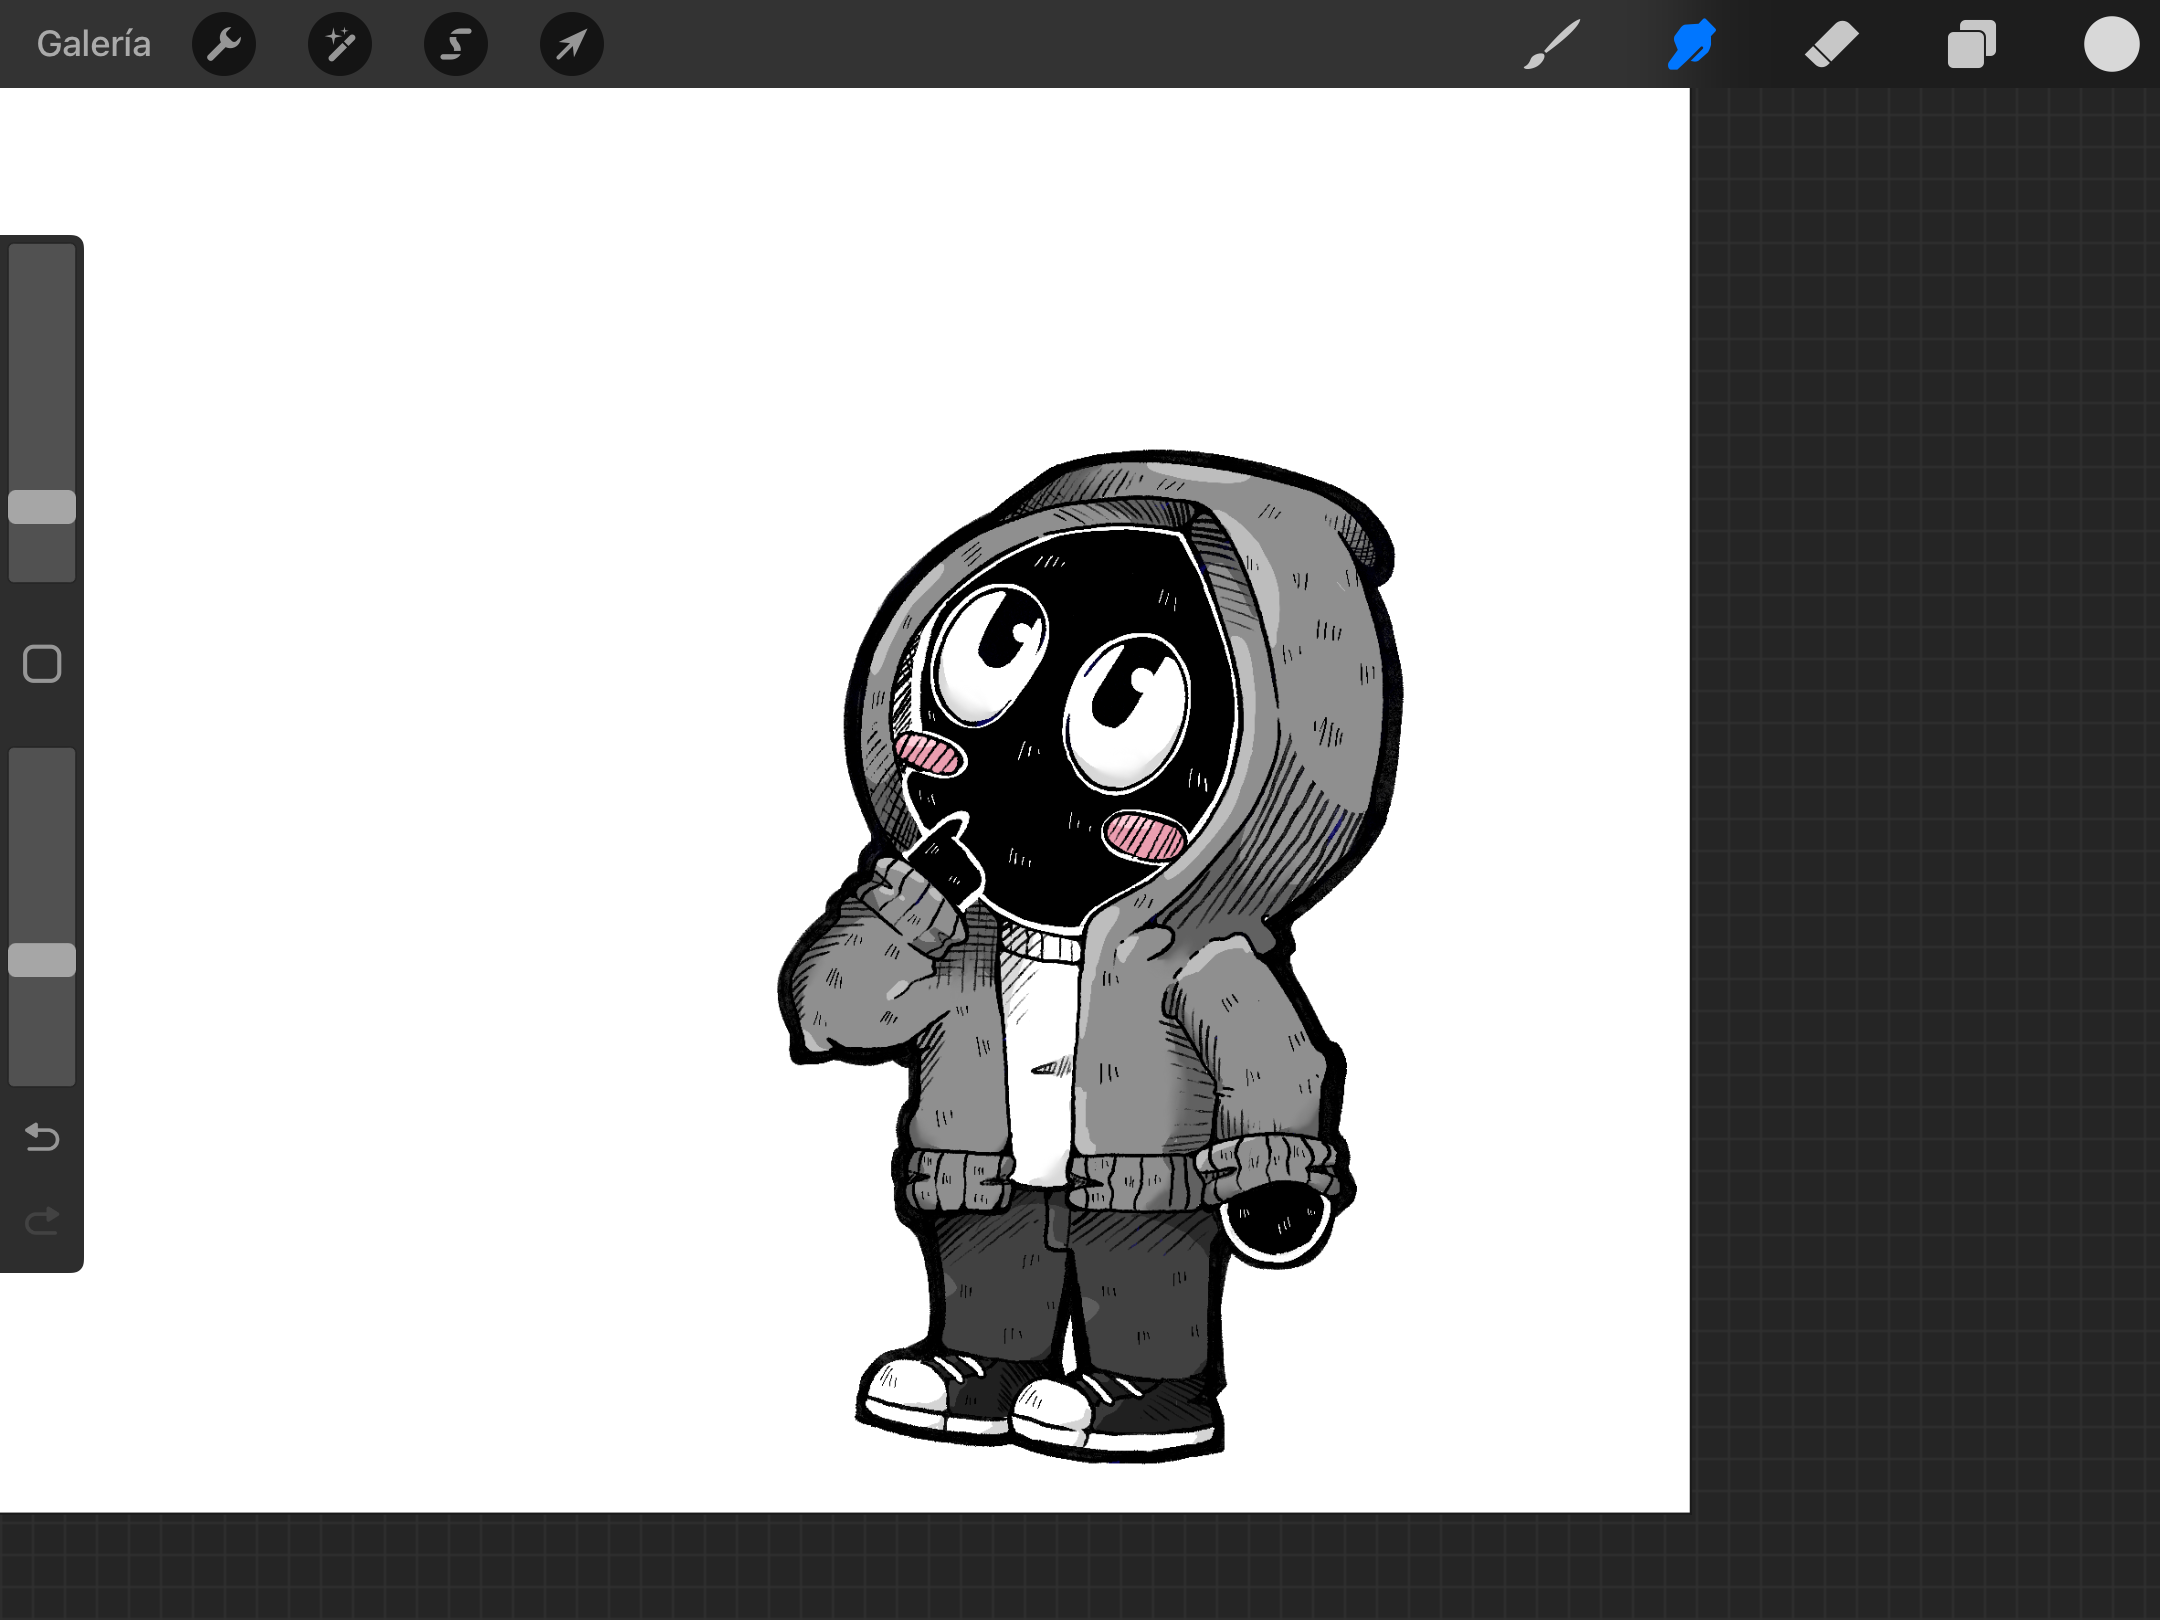Open the Actions wrench menu
This screenshot has height=1620, width=2160.
click(x=224, y=44)
